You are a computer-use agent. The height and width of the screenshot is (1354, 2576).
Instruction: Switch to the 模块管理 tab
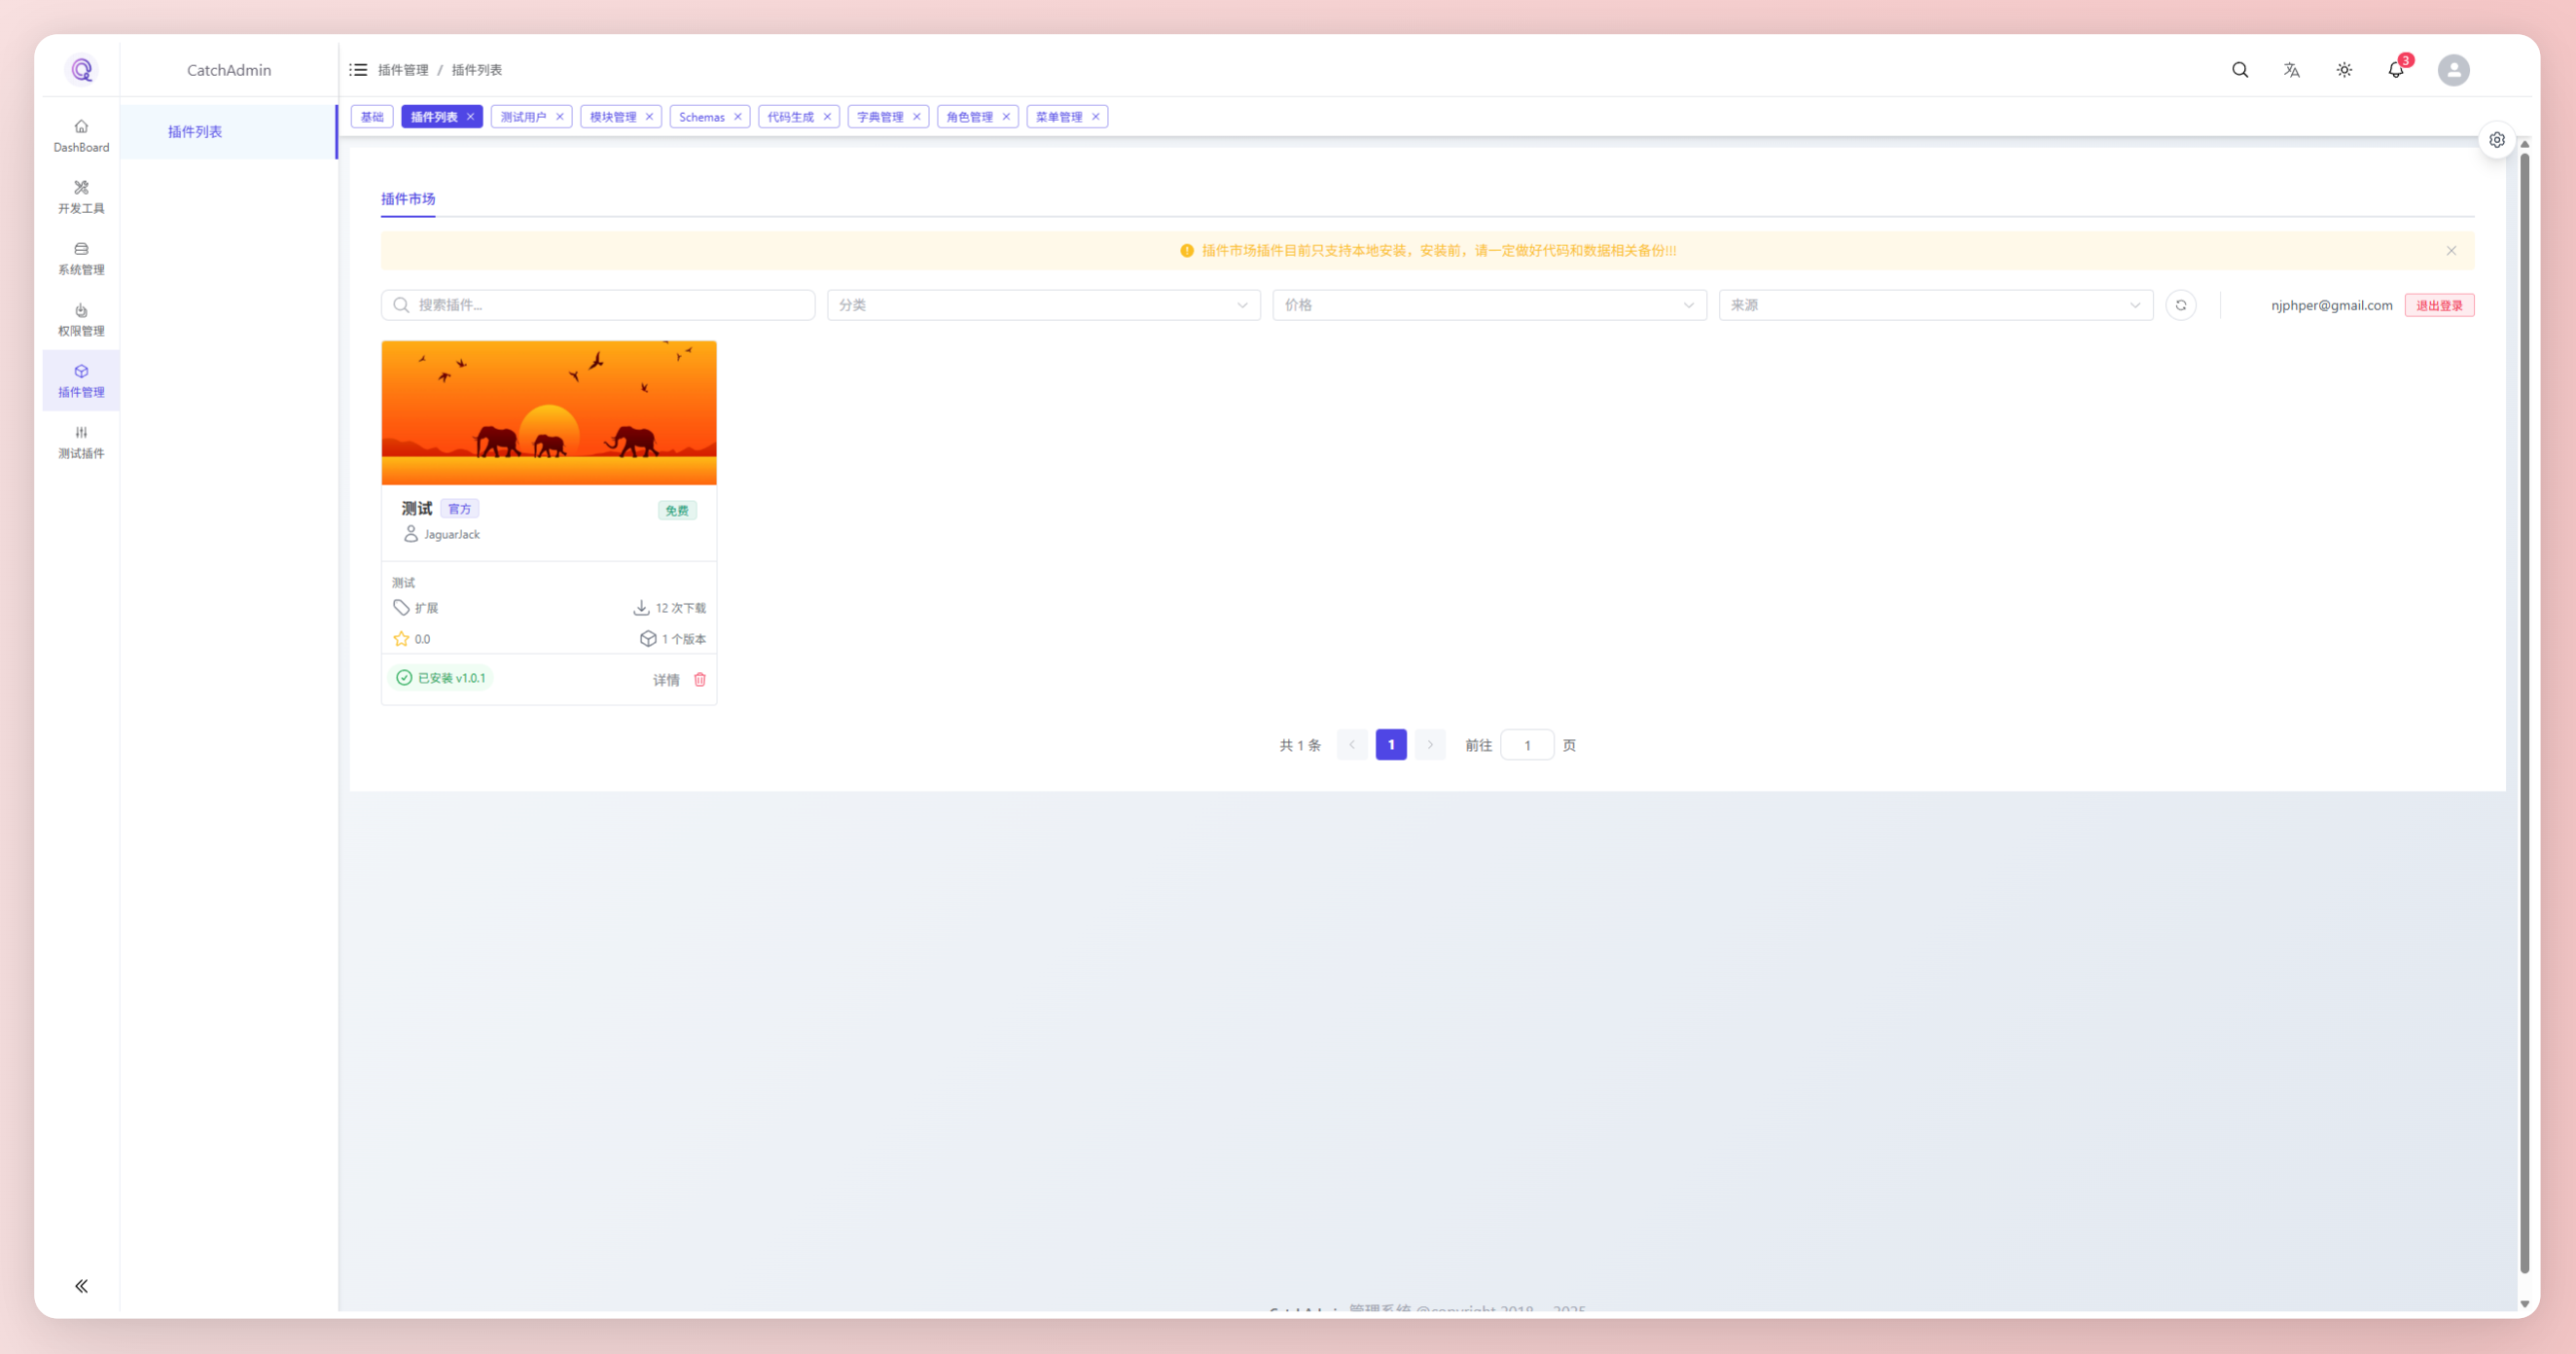pyautogui.click(x=613, y=117)
